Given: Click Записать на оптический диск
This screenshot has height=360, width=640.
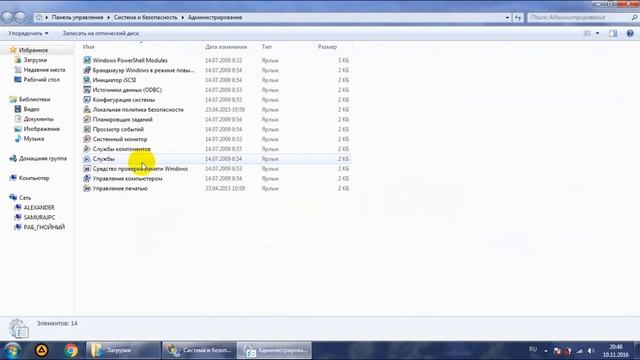Looking at the screenshot, I should tap(100, 33).
